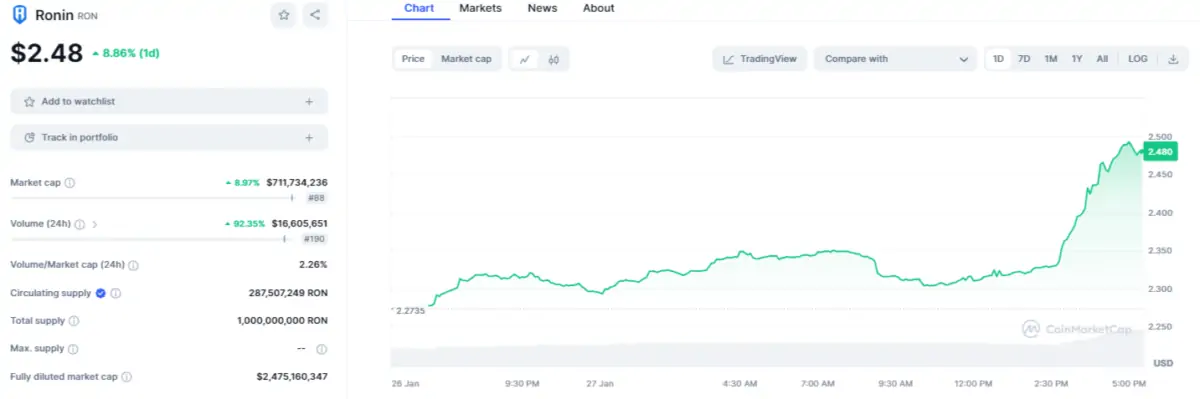The height and width of the screenshot is (399, 1200).
Task: Open the Chart tab
Action: pyautogui.click(x=418, y=8)
